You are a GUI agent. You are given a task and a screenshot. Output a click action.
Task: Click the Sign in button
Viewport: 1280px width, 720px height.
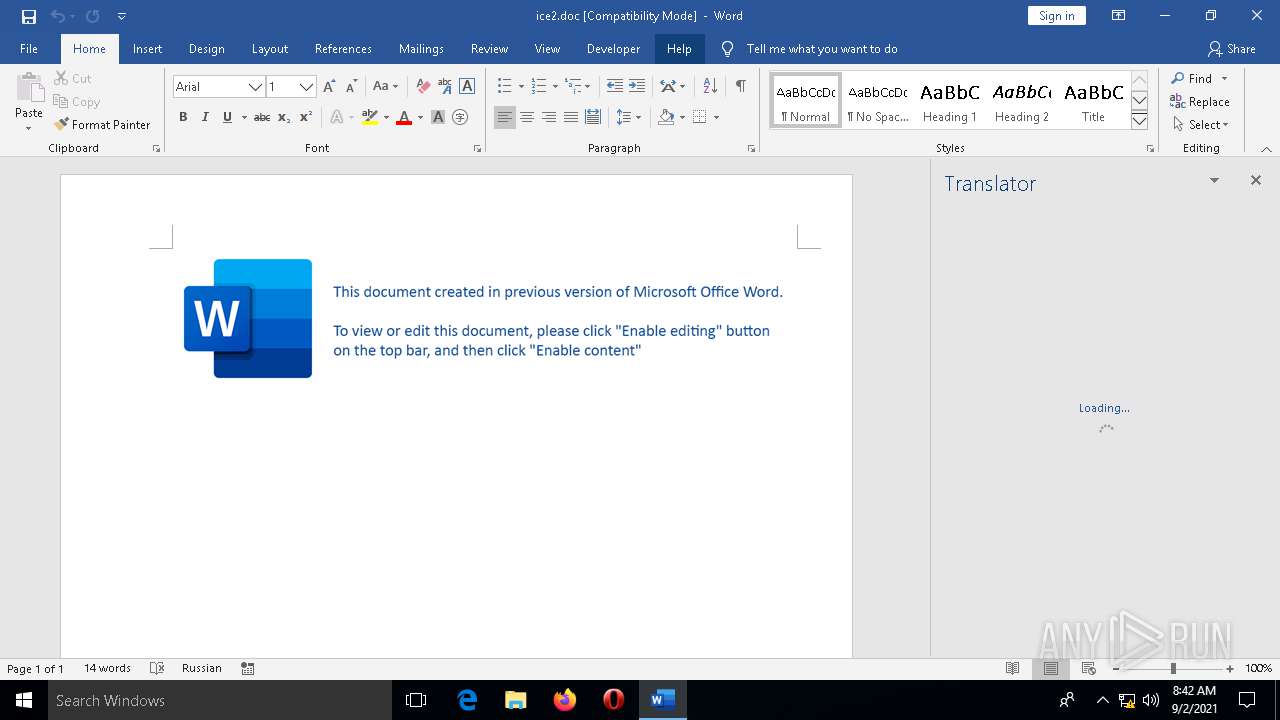pos(1056,16)
